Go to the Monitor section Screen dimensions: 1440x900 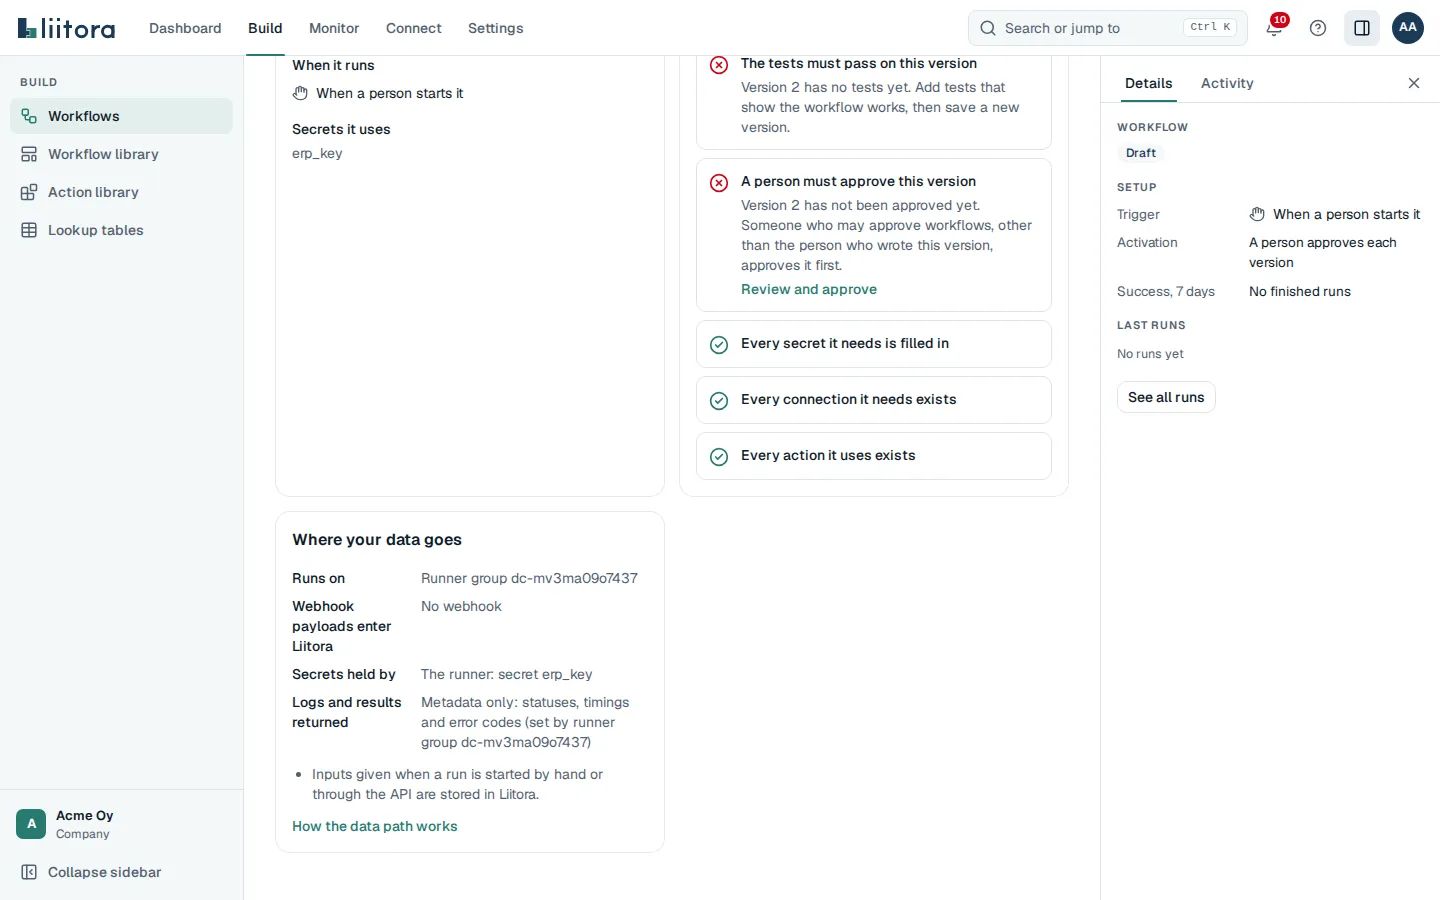tap(334, 28)
